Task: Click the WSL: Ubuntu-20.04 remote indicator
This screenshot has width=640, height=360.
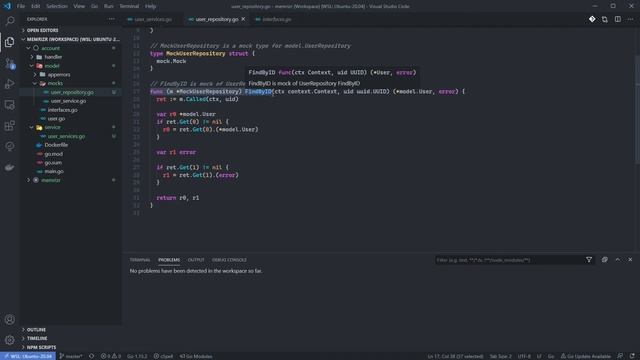Action: [28, 356]
